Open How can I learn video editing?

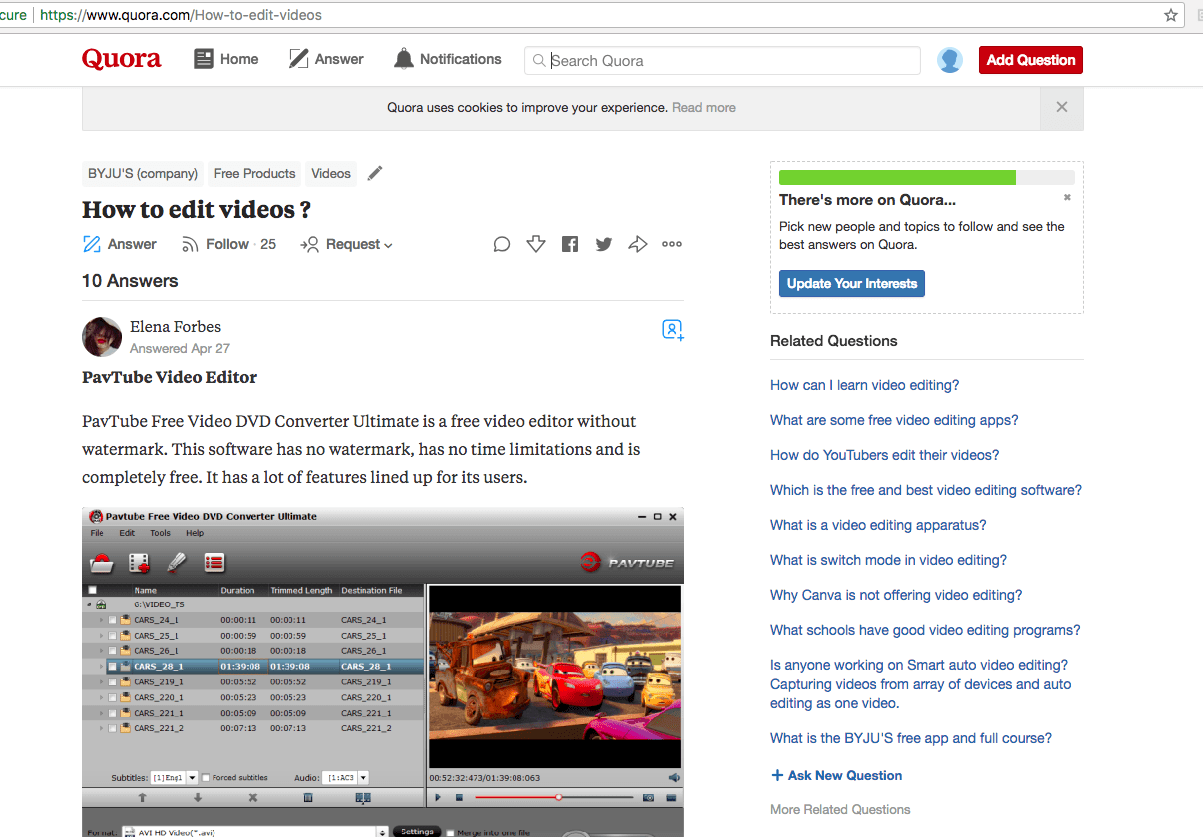pos(865,385)
